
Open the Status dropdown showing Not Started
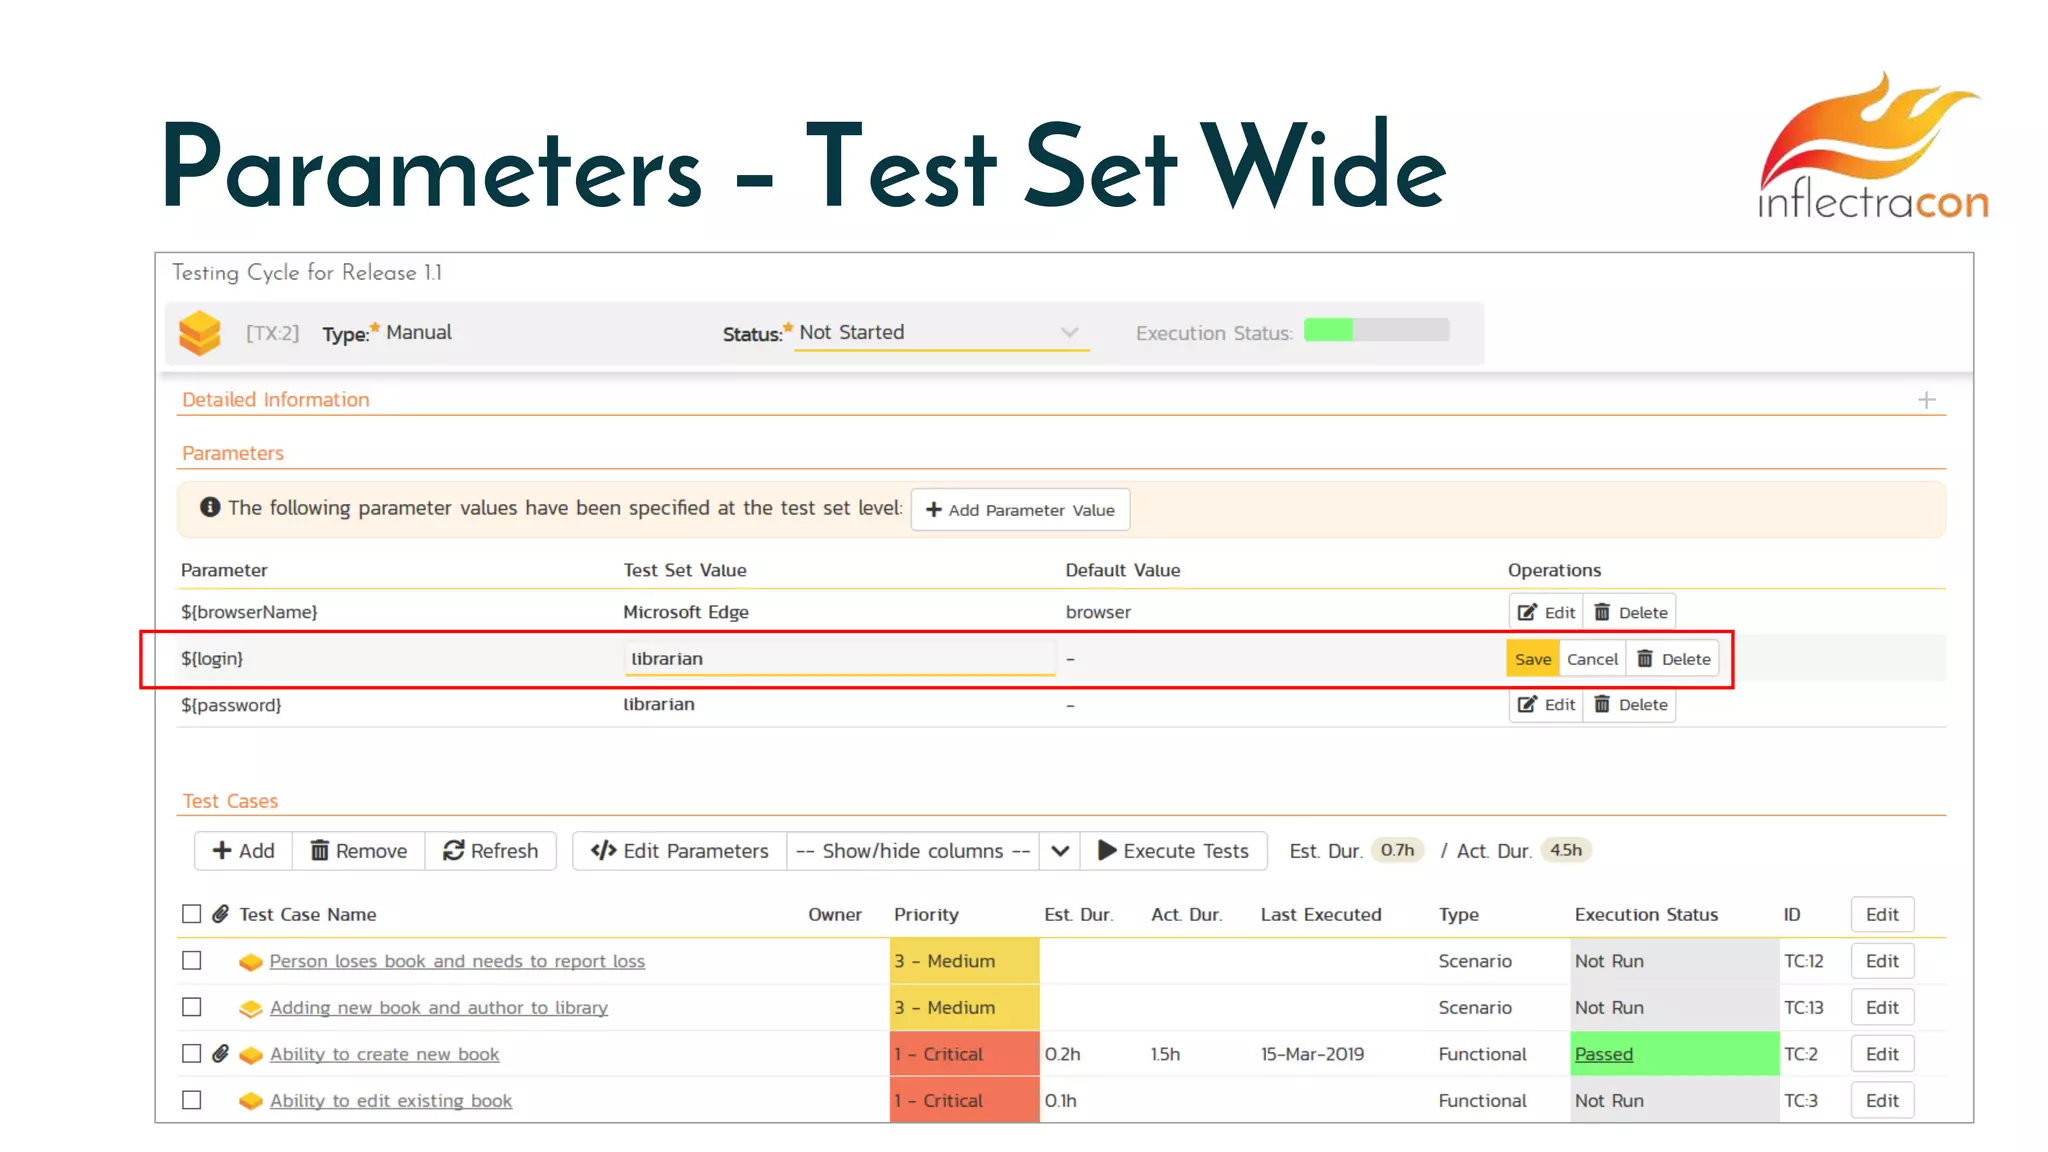click(941, 333)
